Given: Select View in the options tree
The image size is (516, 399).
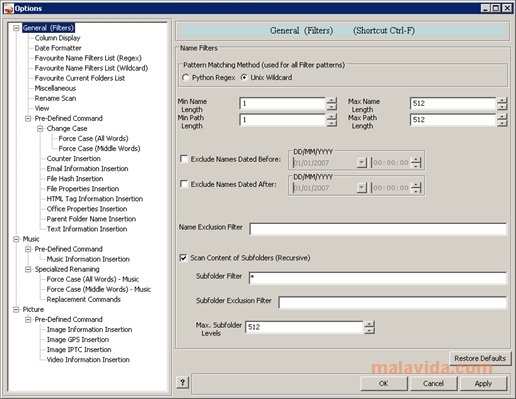Looking at the screenshot, I should (x=42, y=108).
